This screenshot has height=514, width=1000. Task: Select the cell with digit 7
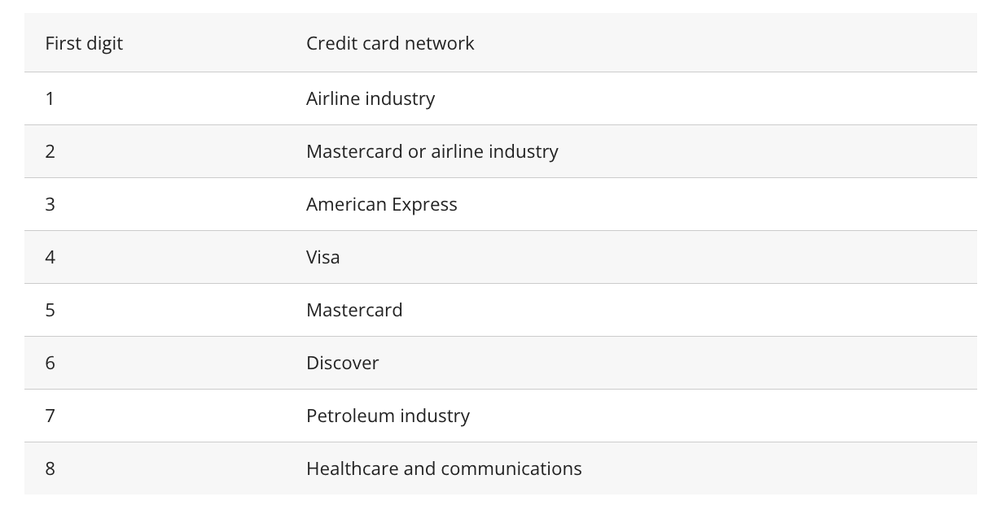click(50, 416)
